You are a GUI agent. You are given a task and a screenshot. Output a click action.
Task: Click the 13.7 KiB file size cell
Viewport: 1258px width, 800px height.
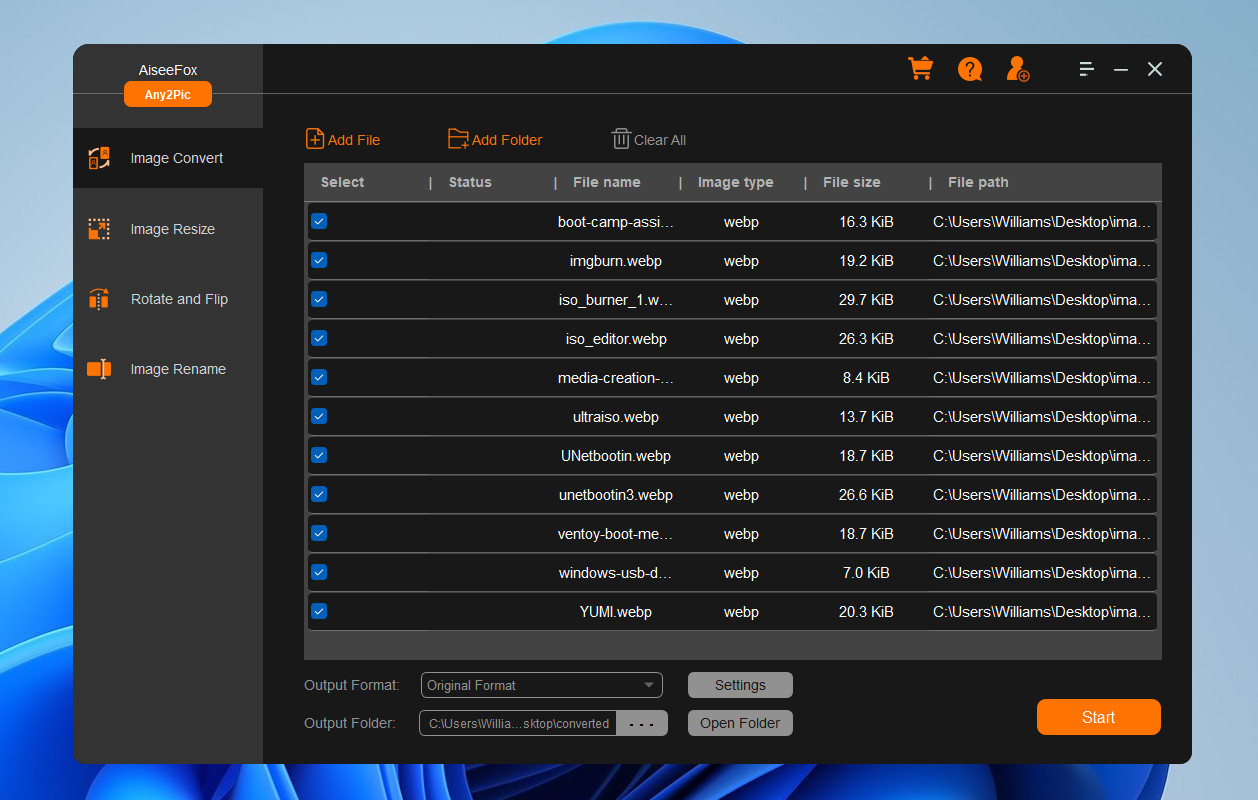(x=866, y=417)
